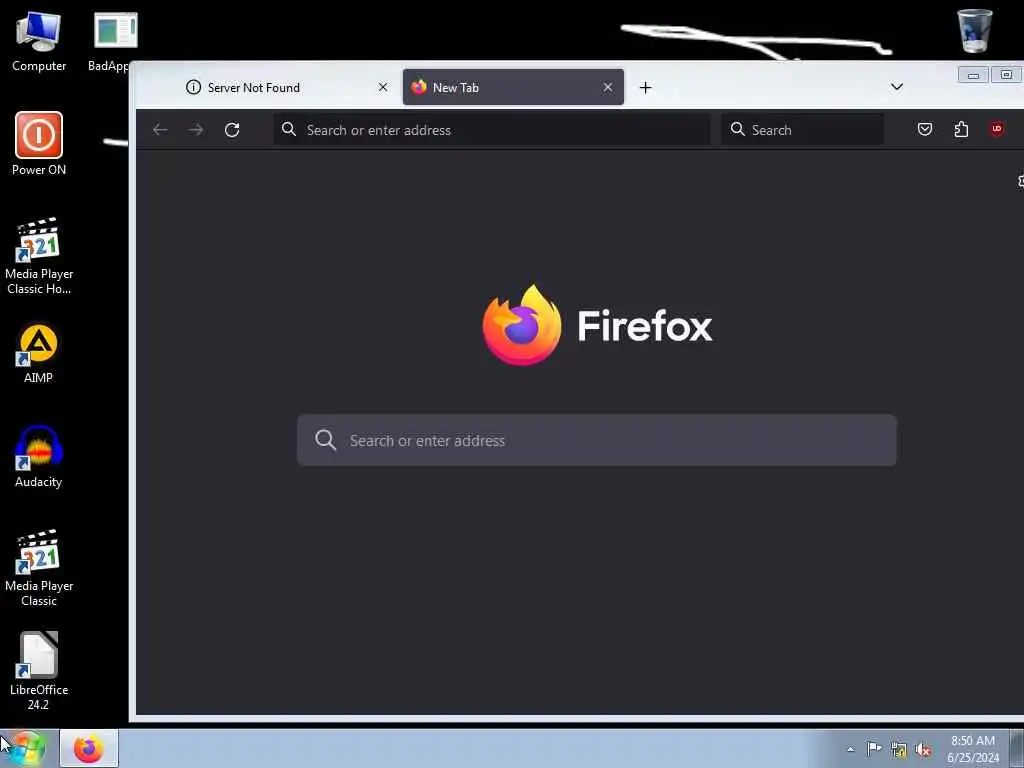The width and height of the screenshot is (1024, 768).
Task: Show hidden system tray icons
Action: [850, 749]
